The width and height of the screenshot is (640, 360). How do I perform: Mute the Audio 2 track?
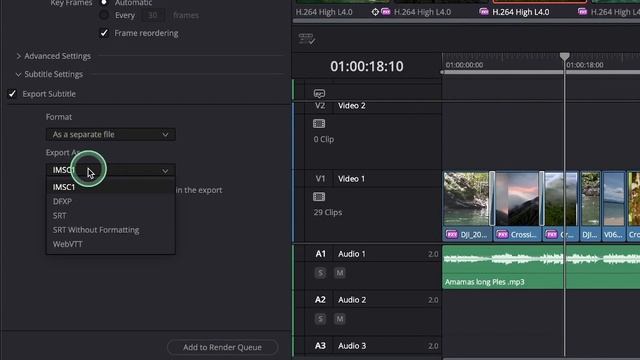(x=340, y=319)
